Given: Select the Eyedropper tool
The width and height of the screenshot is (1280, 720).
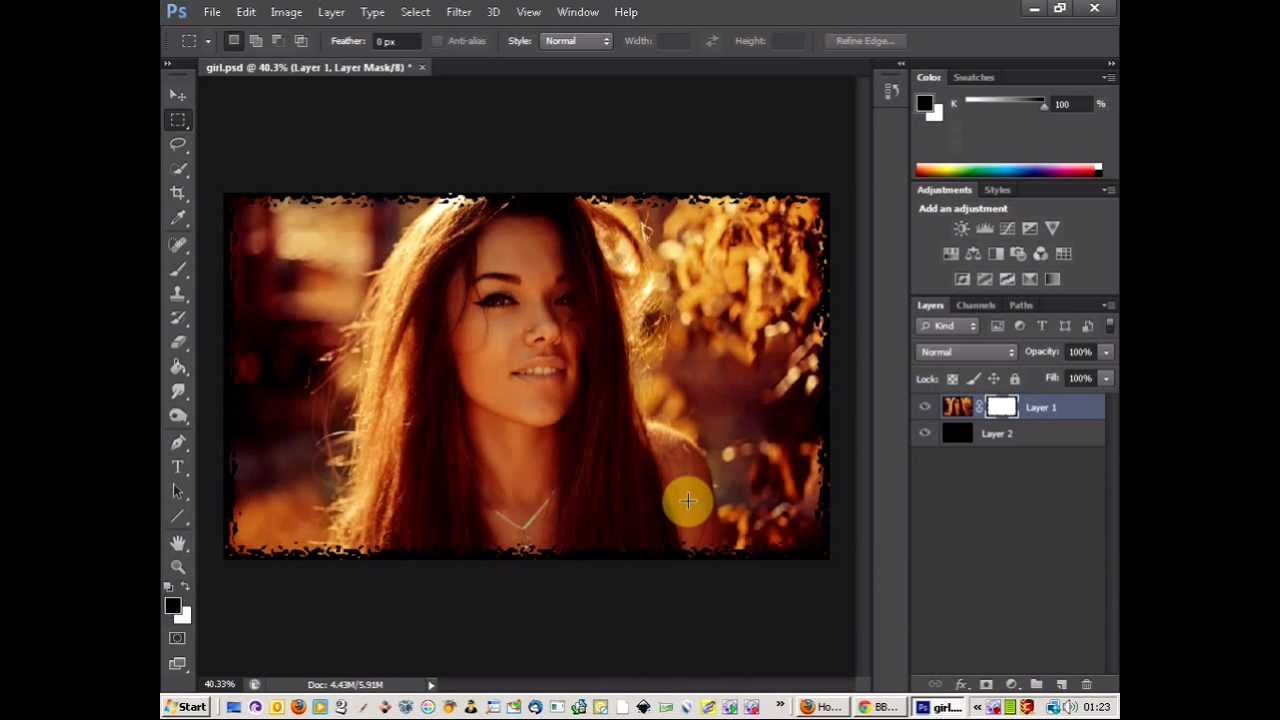Looking at the screenshot, I should pos(178,218).
